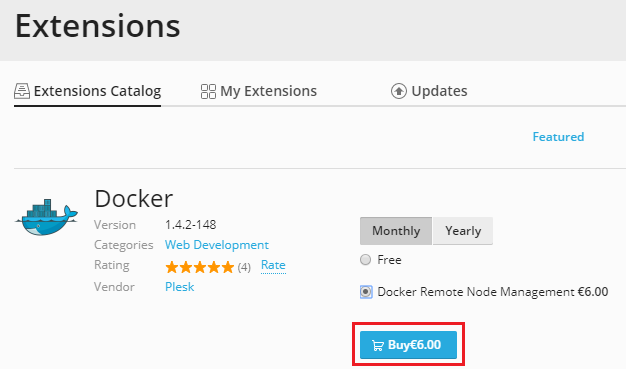Click the Docker Remote Node Management €6.00 label

(x=493, y=292)
